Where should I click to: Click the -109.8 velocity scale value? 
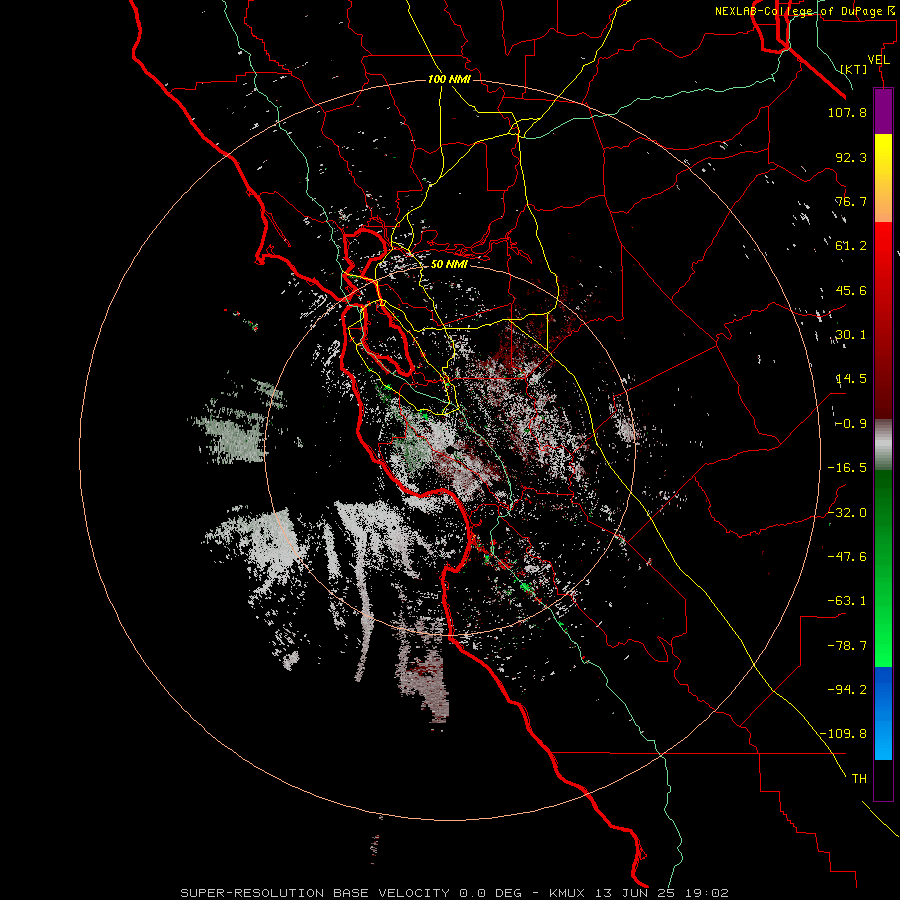pyautogui.click(x=844, y=734)
